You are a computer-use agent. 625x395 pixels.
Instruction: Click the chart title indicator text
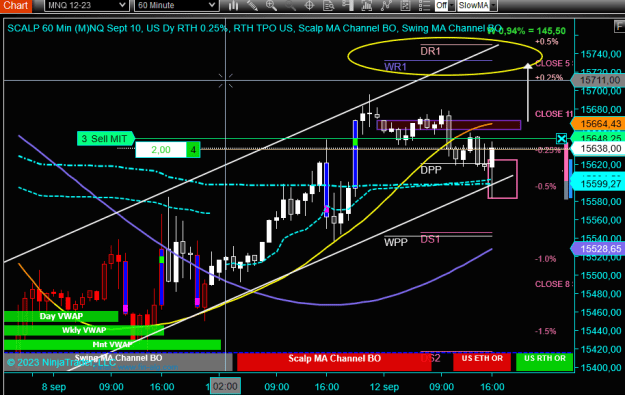coord(254,28)
